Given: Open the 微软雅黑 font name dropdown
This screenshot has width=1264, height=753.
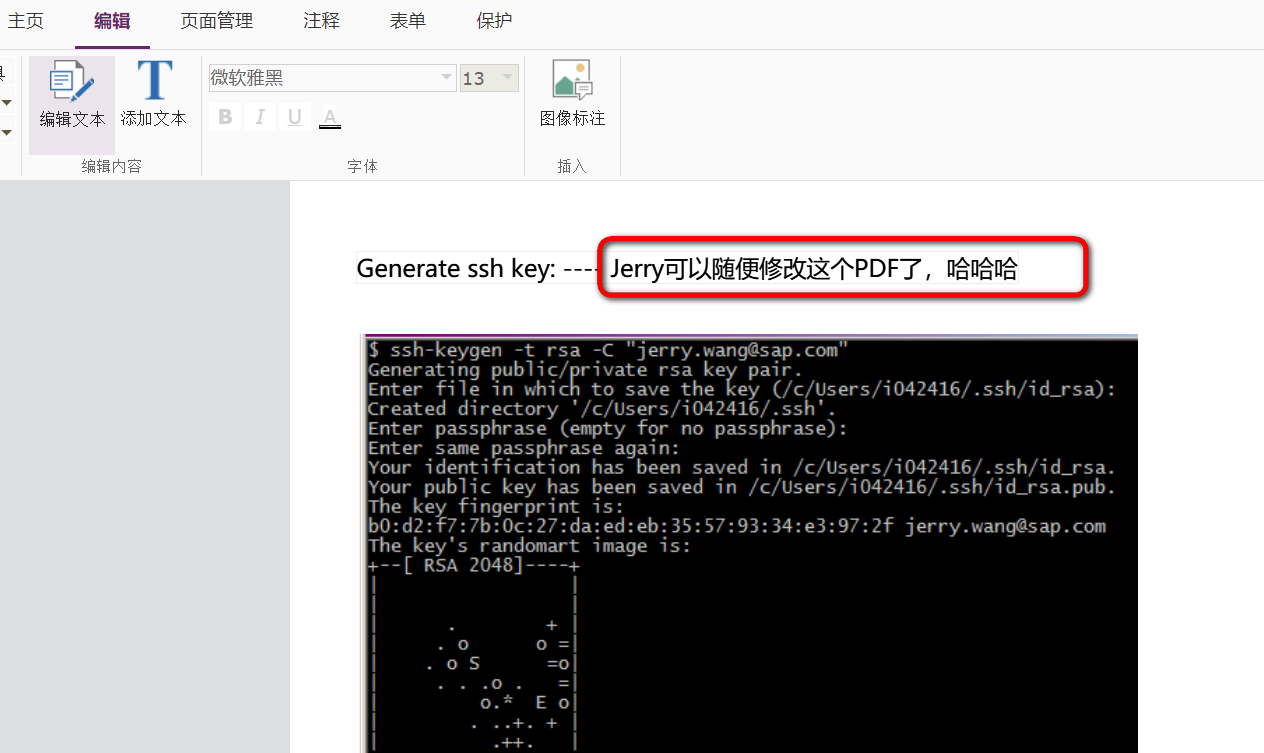Looking at the screenshot, I should point(447,78).
